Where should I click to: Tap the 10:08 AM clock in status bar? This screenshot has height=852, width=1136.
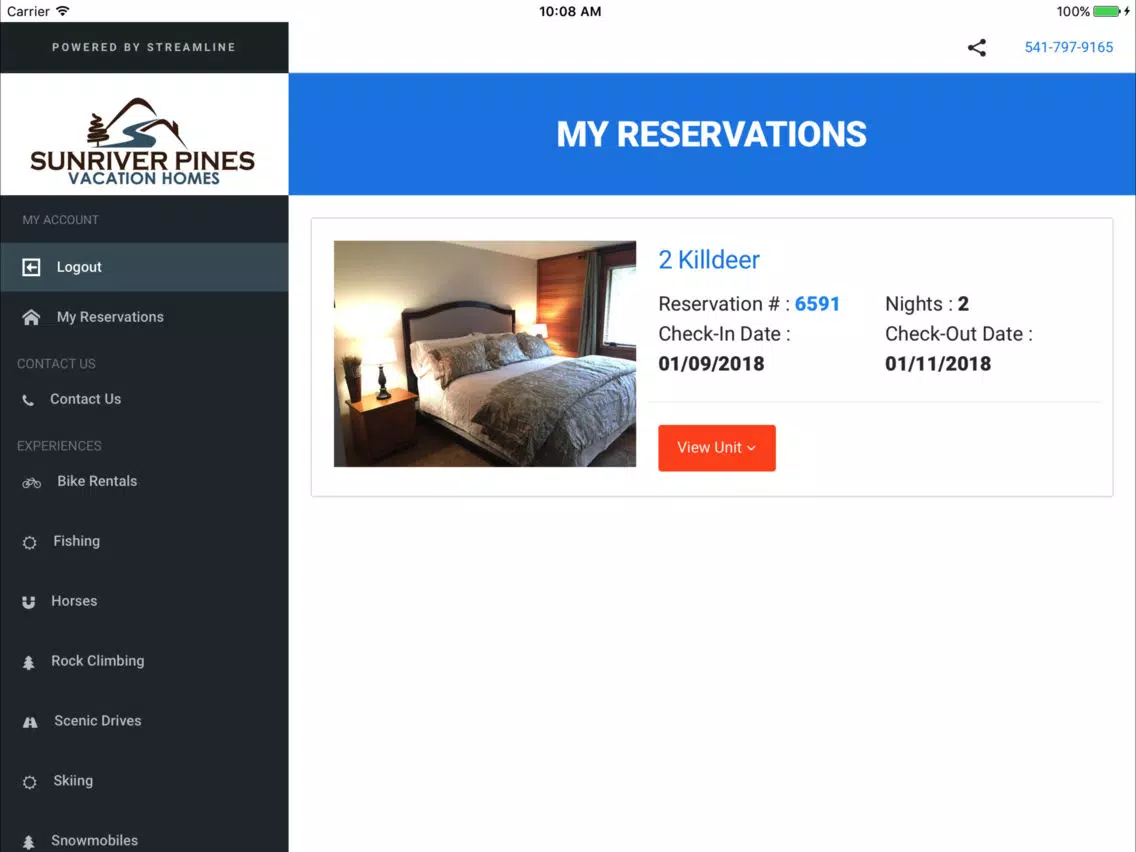(569, 12)
